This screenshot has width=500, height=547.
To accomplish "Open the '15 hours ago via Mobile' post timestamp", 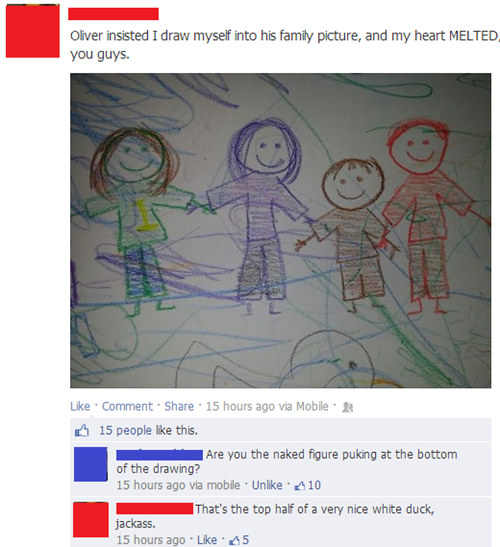I will coord(267,406).
